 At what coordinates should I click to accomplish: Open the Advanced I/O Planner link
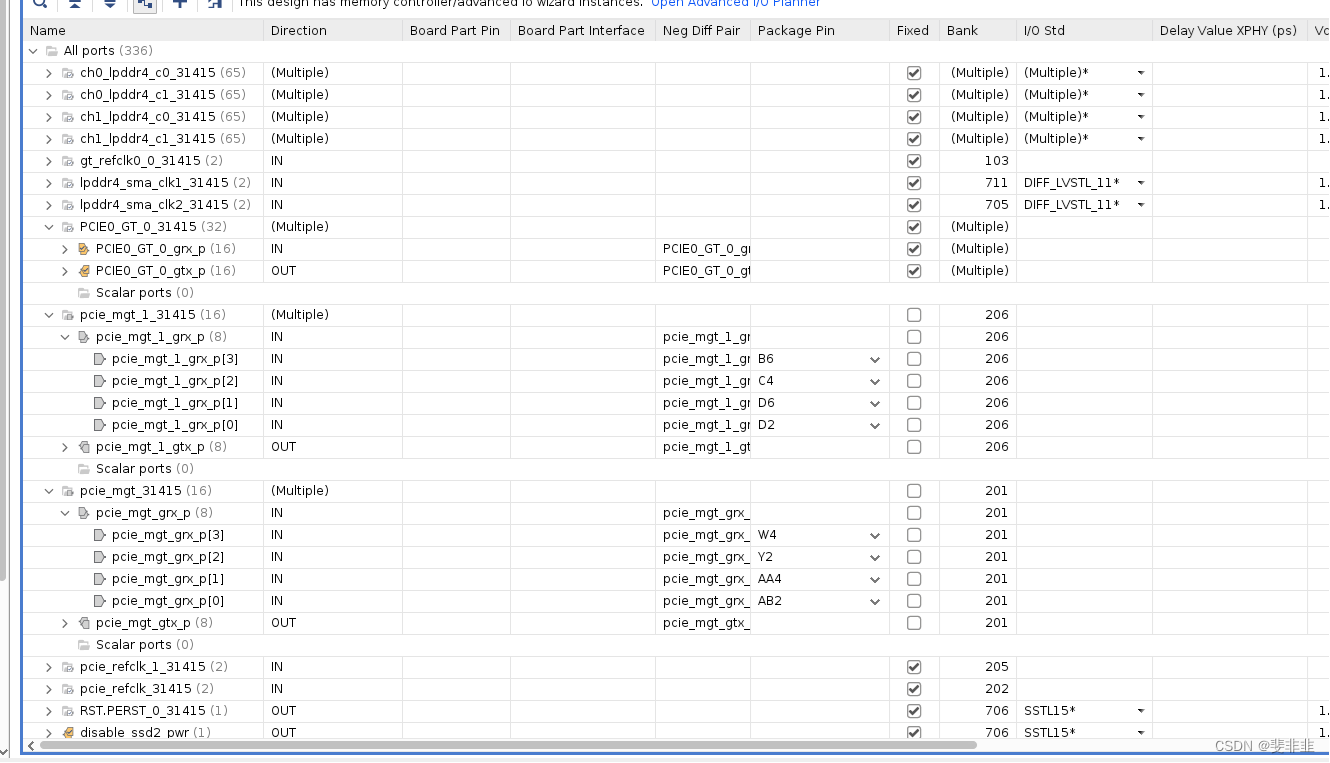click(x=736, y=4)
